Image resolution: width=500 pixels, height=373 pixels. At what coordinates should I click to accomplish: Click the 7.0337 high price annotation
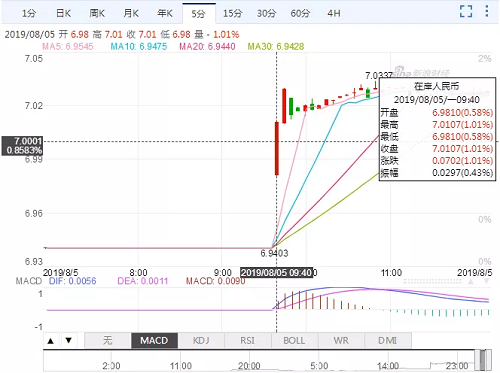[x=379, y=76]
